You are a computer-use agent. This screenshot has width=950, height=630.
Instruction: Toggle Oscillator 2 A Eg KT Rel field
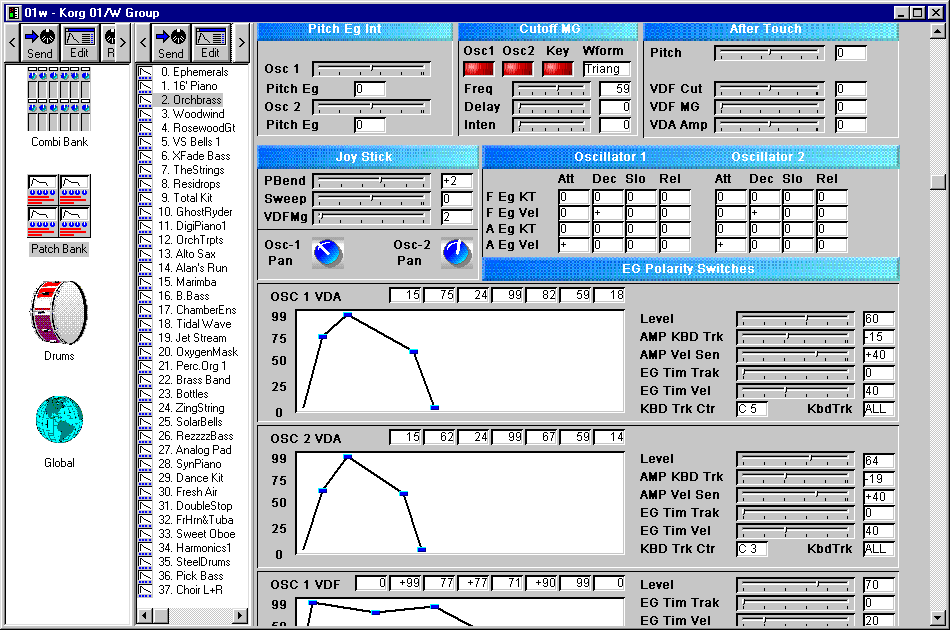[832, 229]
